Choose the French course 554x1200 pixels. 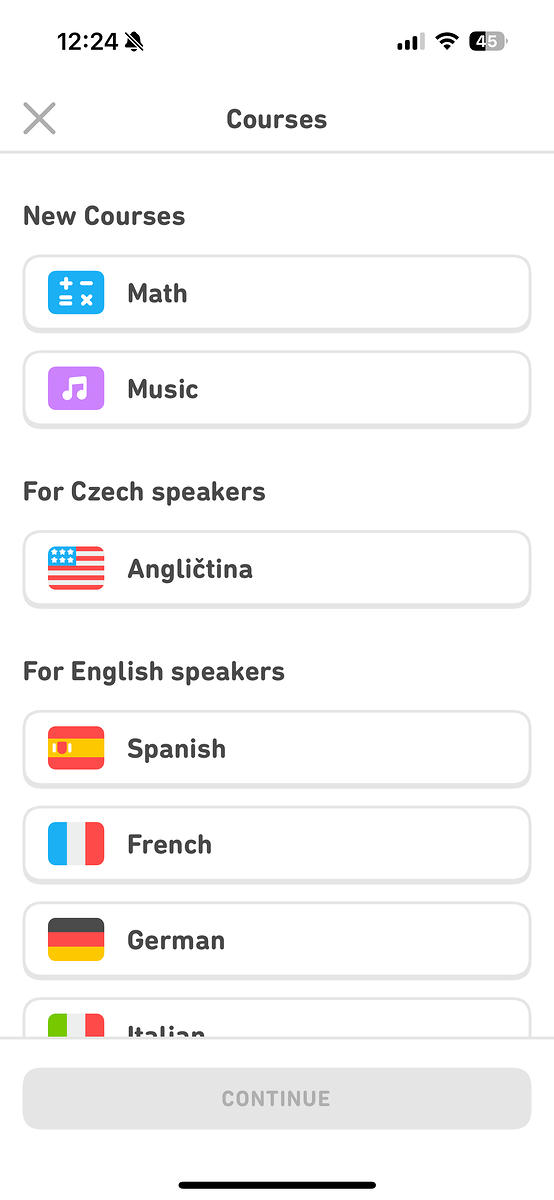click(x=277, y=845)
